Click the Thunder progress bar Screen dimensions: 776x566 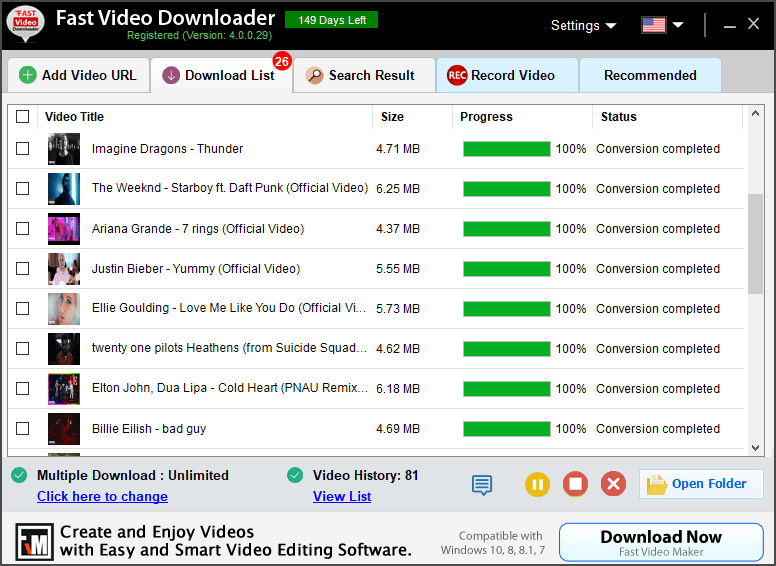(x=507, y=148)
